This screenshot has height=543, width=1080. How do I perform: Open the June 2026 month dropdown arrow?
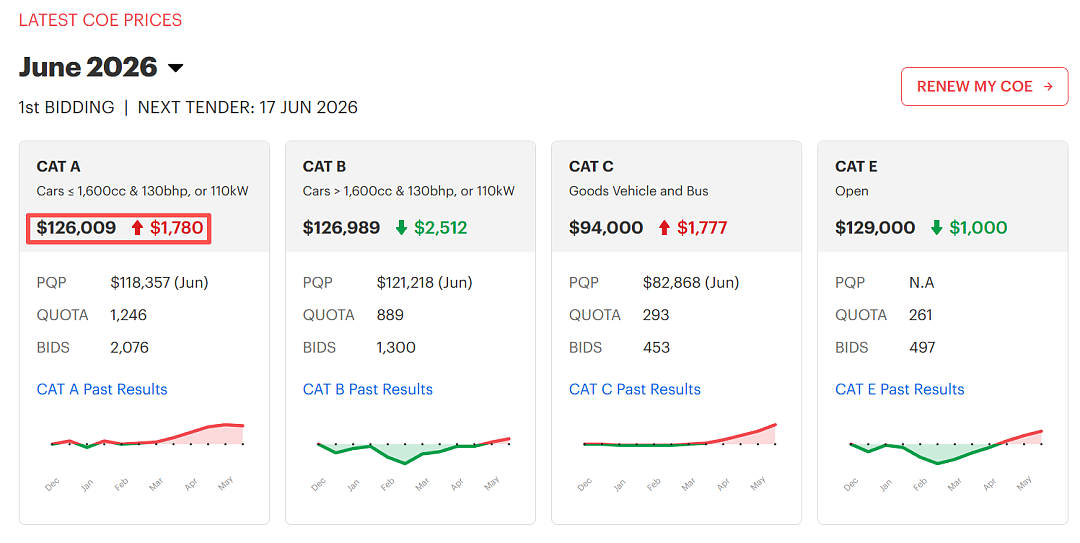click(x=176, y=68)
